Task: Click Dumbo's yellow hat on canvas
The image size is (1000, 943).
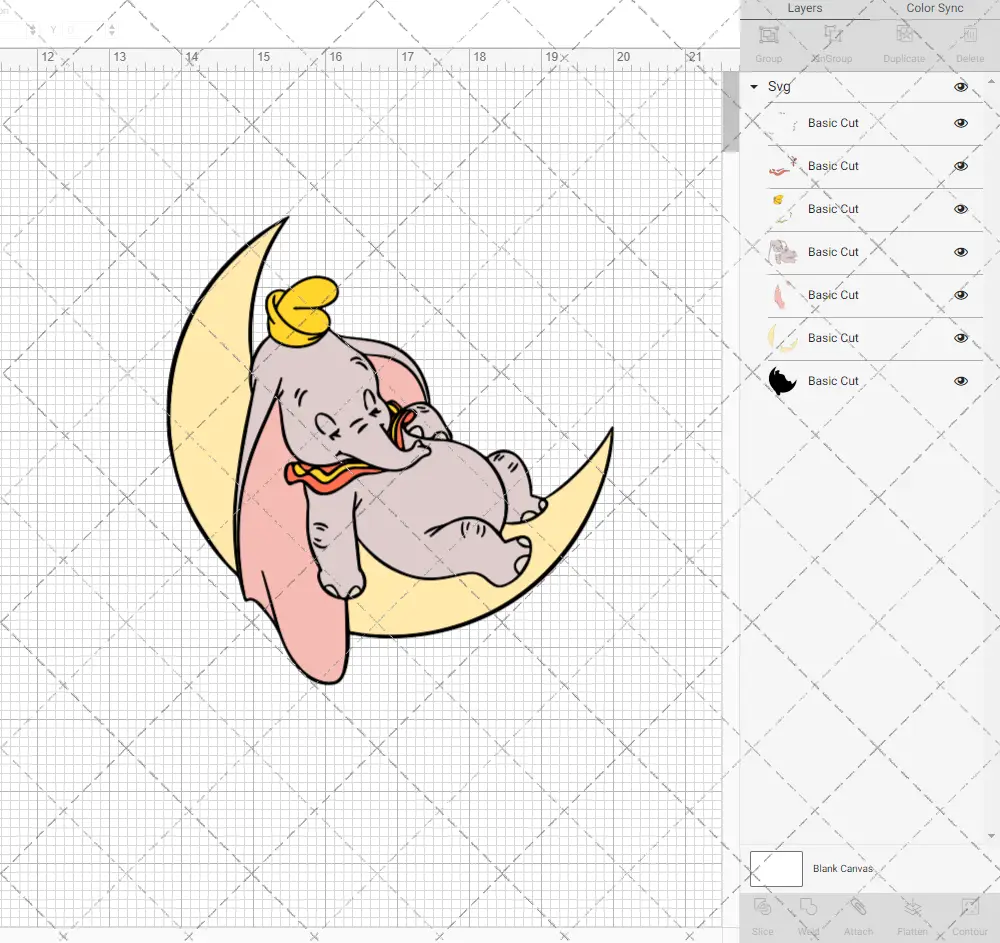Action: [302, 314]
